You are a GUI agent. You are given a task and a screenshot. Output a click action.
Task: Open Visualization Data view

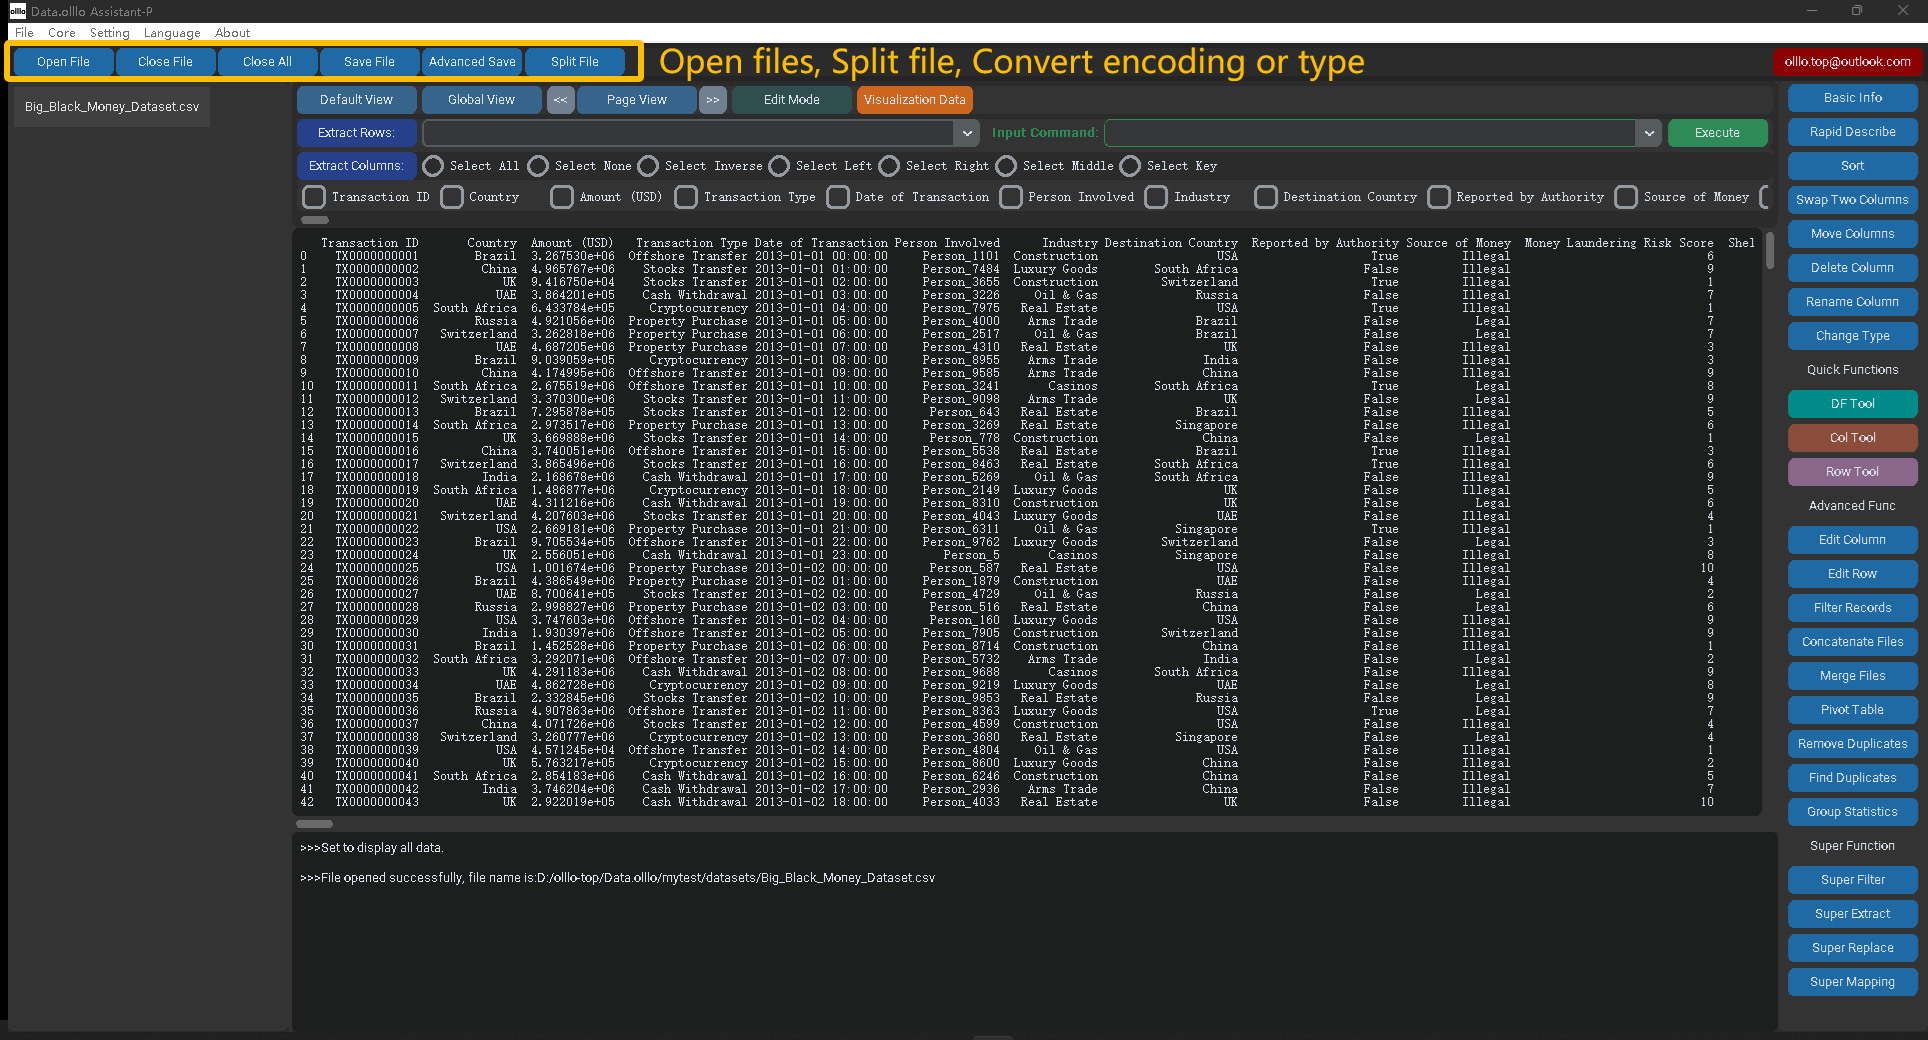coord(914,100)
